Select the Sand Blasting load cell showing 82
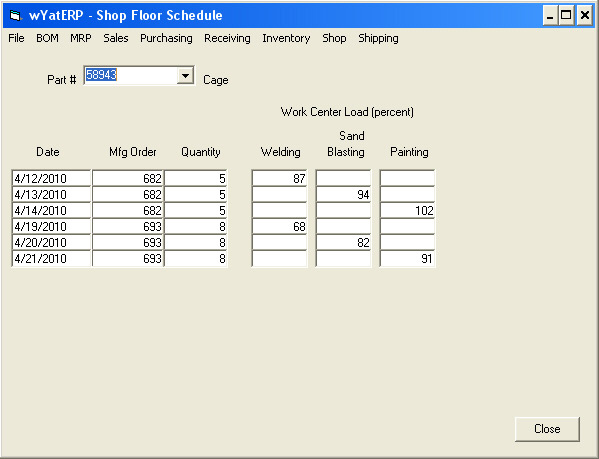This screenshot has height=459, width=599. point(343,242)
